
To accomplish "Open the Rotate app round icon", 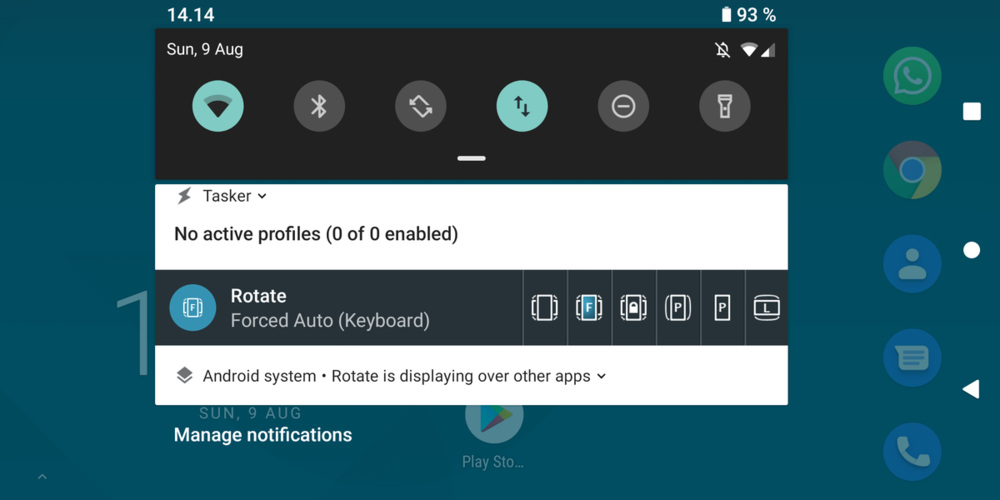I will click(x=193, y=308).
